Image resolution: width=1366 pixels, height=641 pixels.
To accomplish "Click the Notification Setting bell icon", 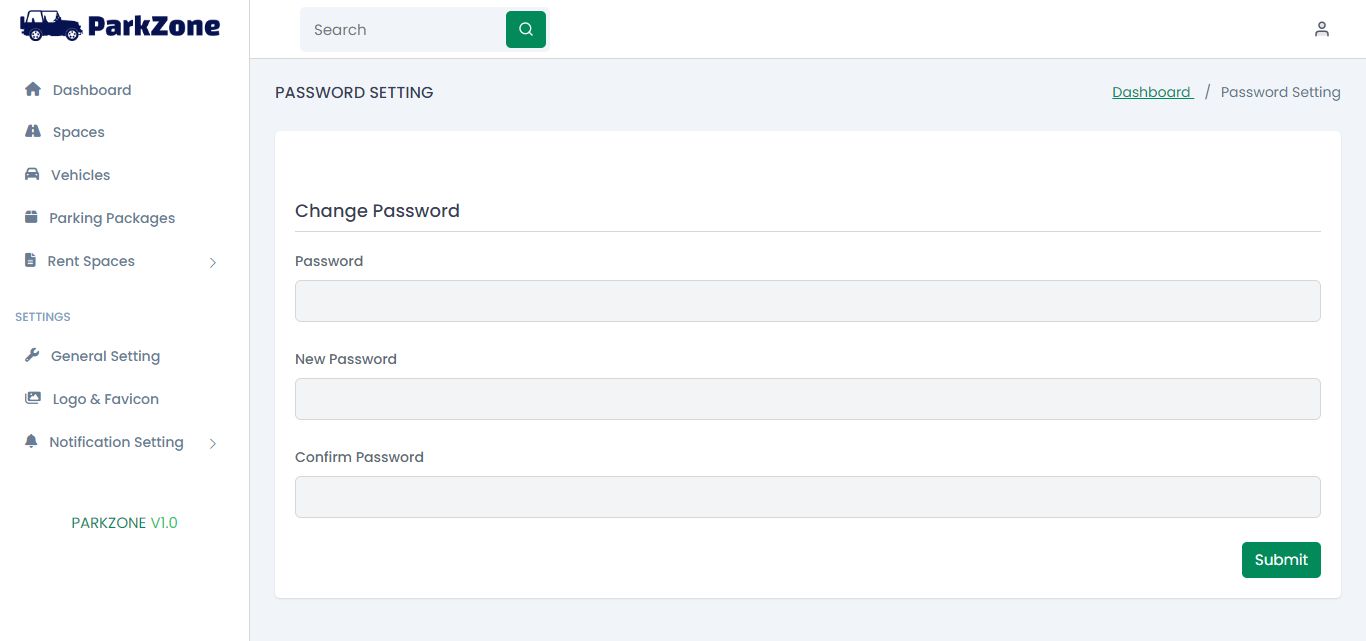I will [30, 442].
